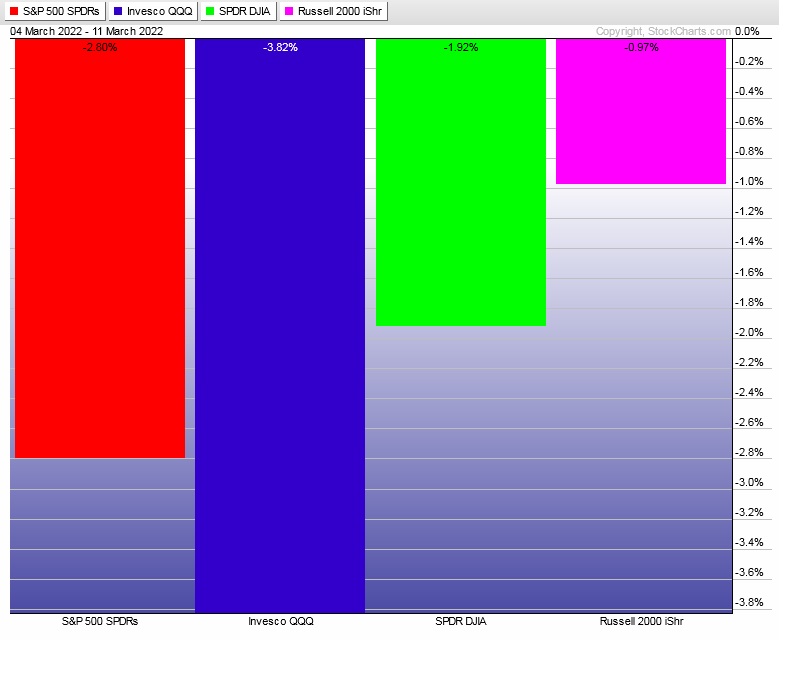Image resolution: width=794 pixels, height=674 pixels.
Task: Click the -2.0% y-axis label
Action: pyautogui.click(x=749, y=332)
